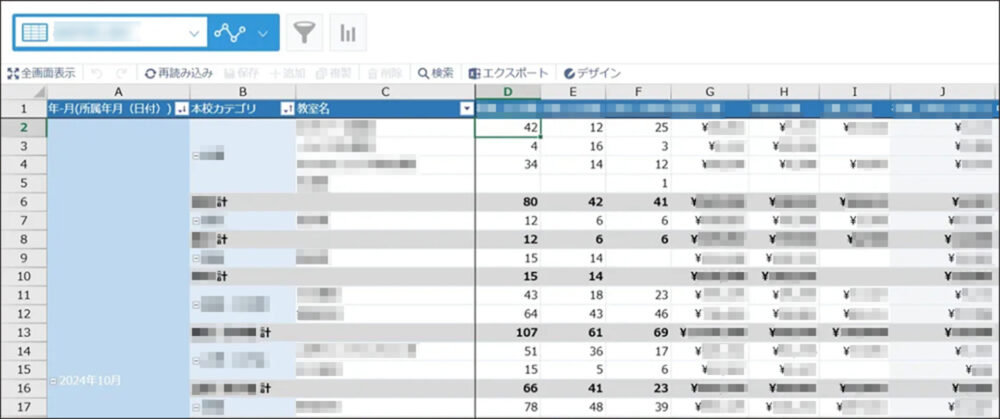
Task: Click cell F17 with value 39
Action: click(x=638, y=406)
